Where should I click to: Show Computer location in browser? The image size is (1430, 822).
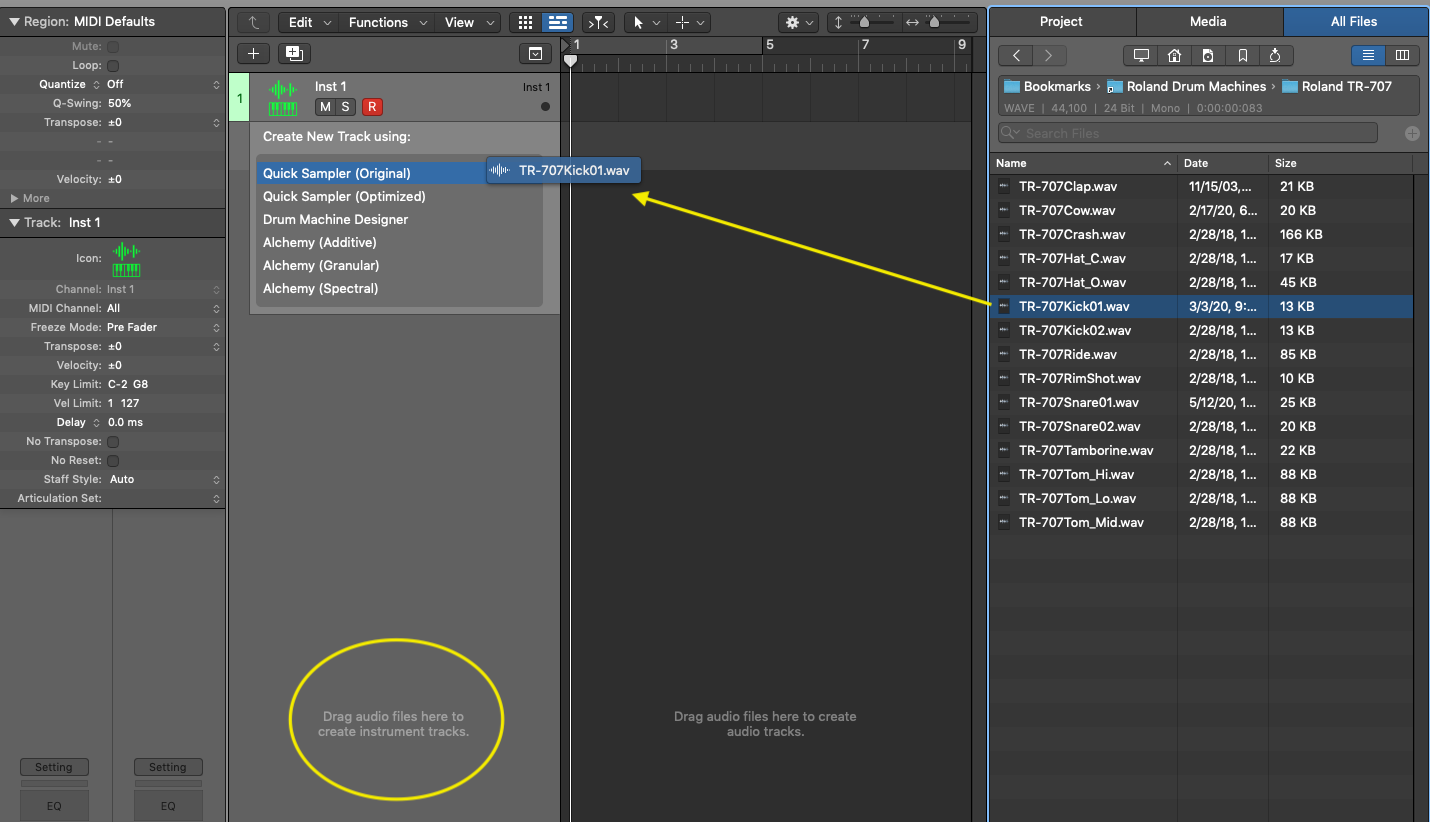pyautogui.click(x=1141, y=56)
